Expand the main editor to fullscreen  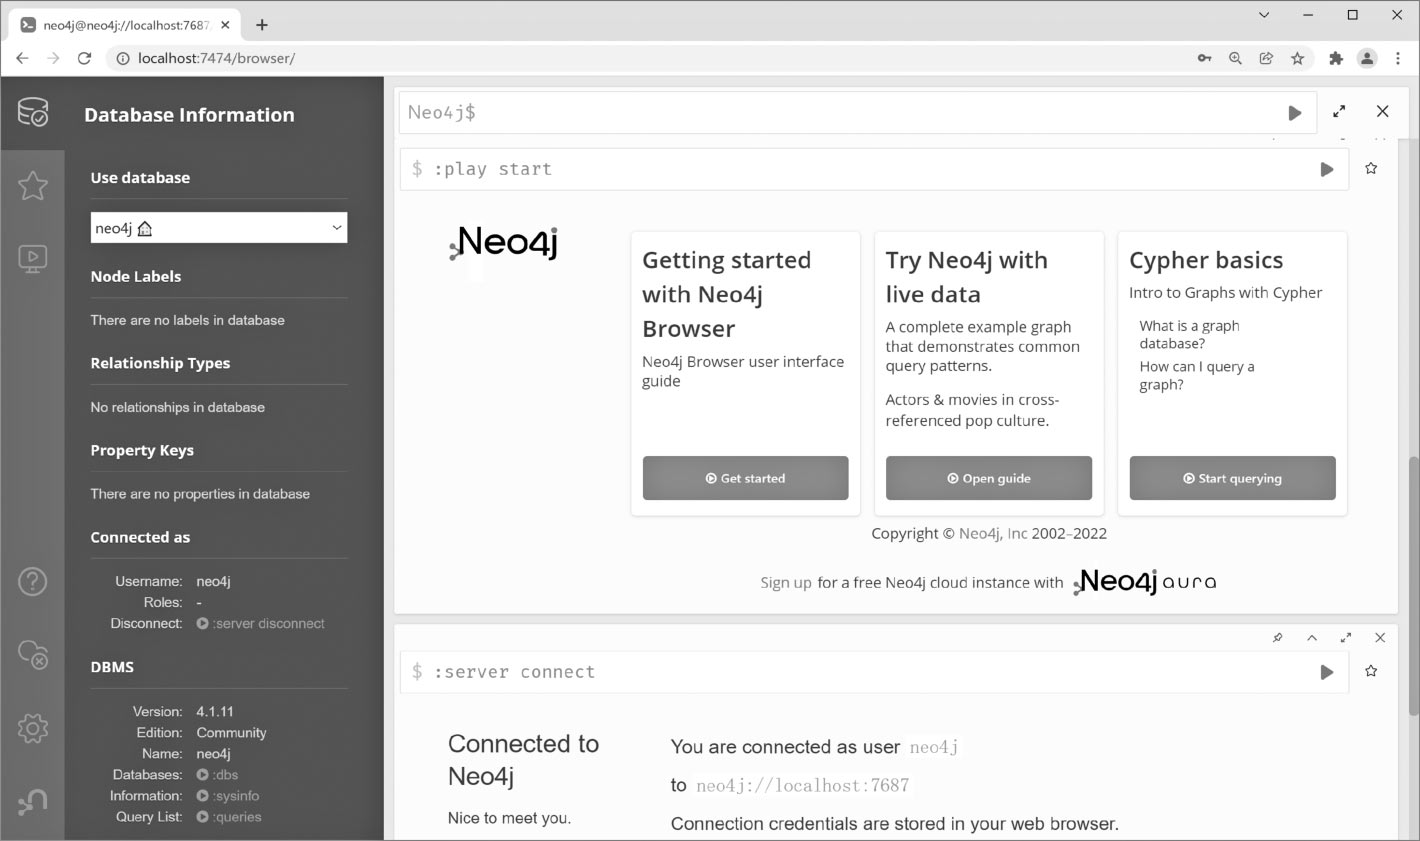point(1339,112)
